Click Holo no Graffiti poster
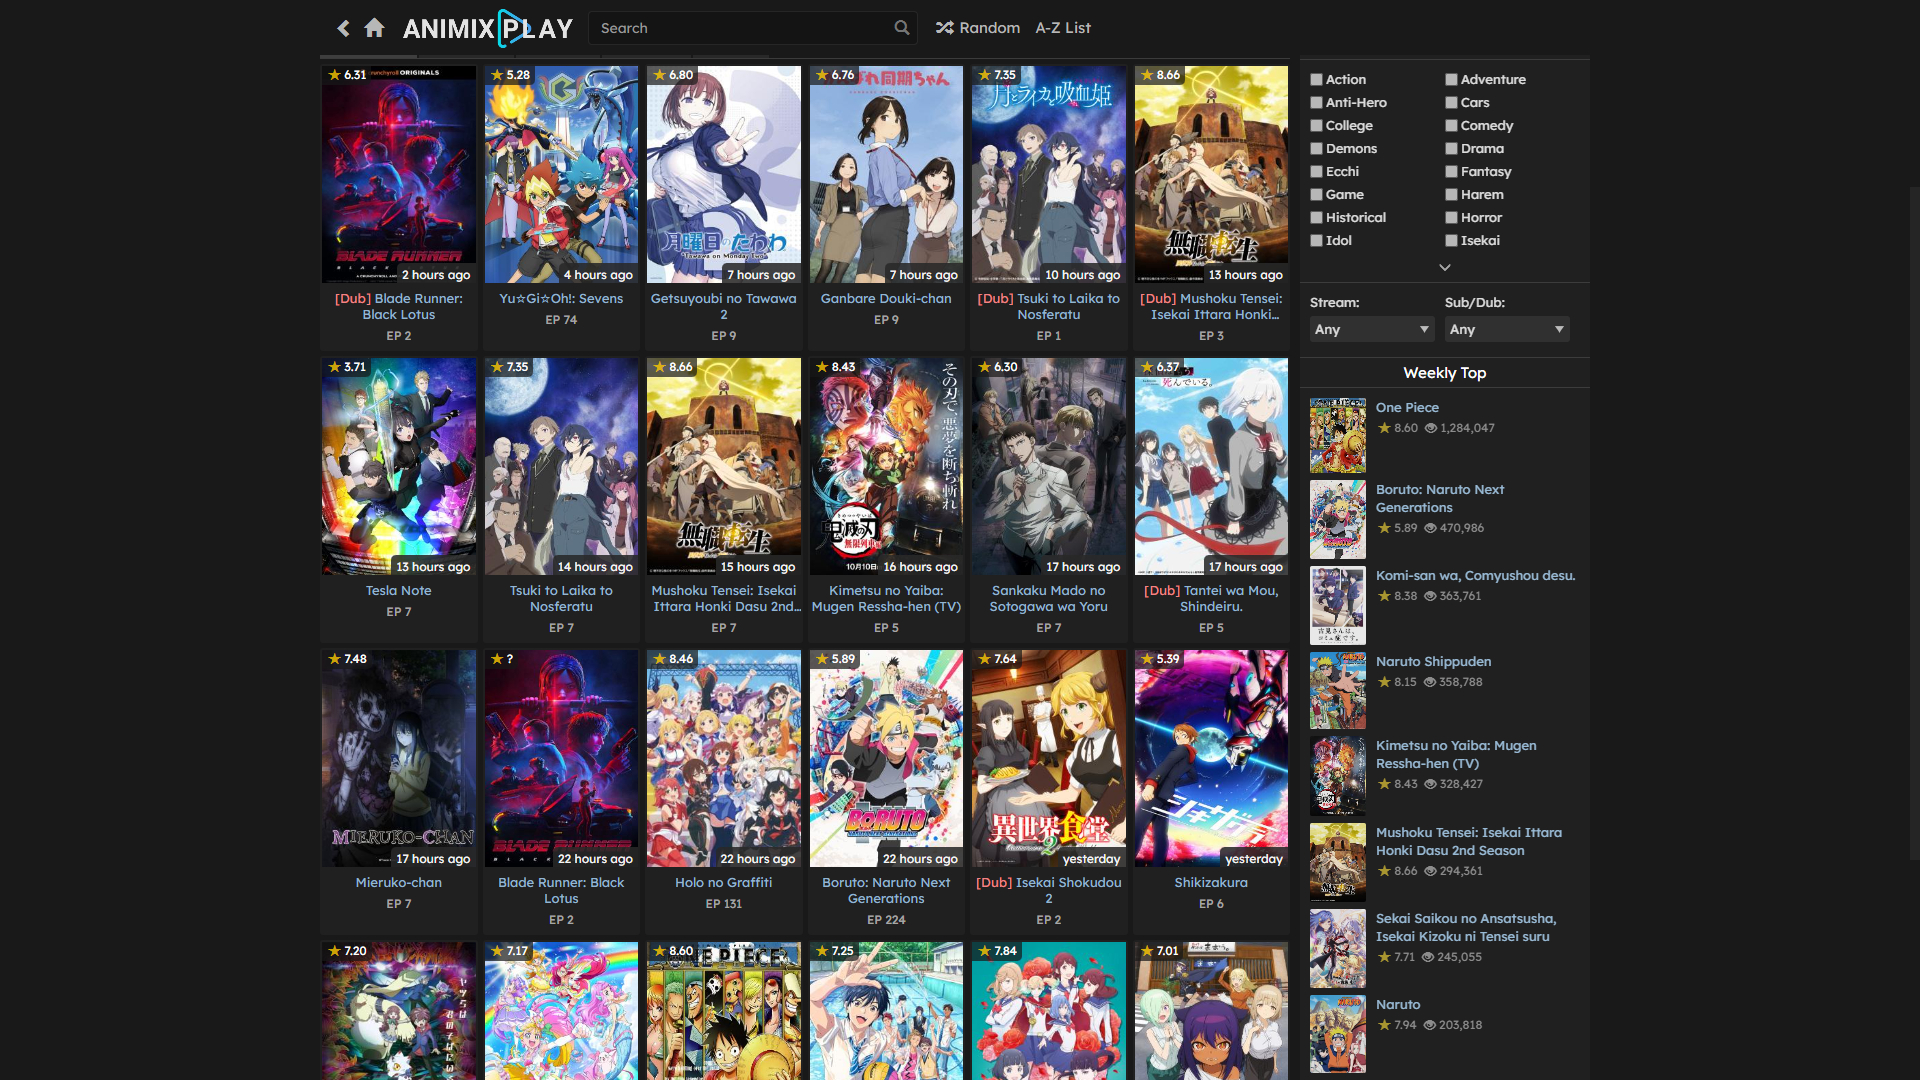 click(x=724, y=758)
